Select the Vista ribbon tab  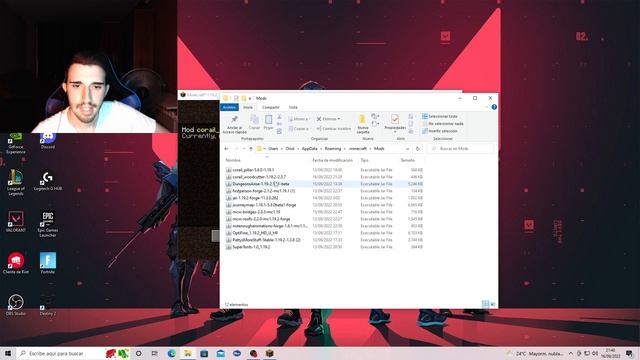pos(293,107)
